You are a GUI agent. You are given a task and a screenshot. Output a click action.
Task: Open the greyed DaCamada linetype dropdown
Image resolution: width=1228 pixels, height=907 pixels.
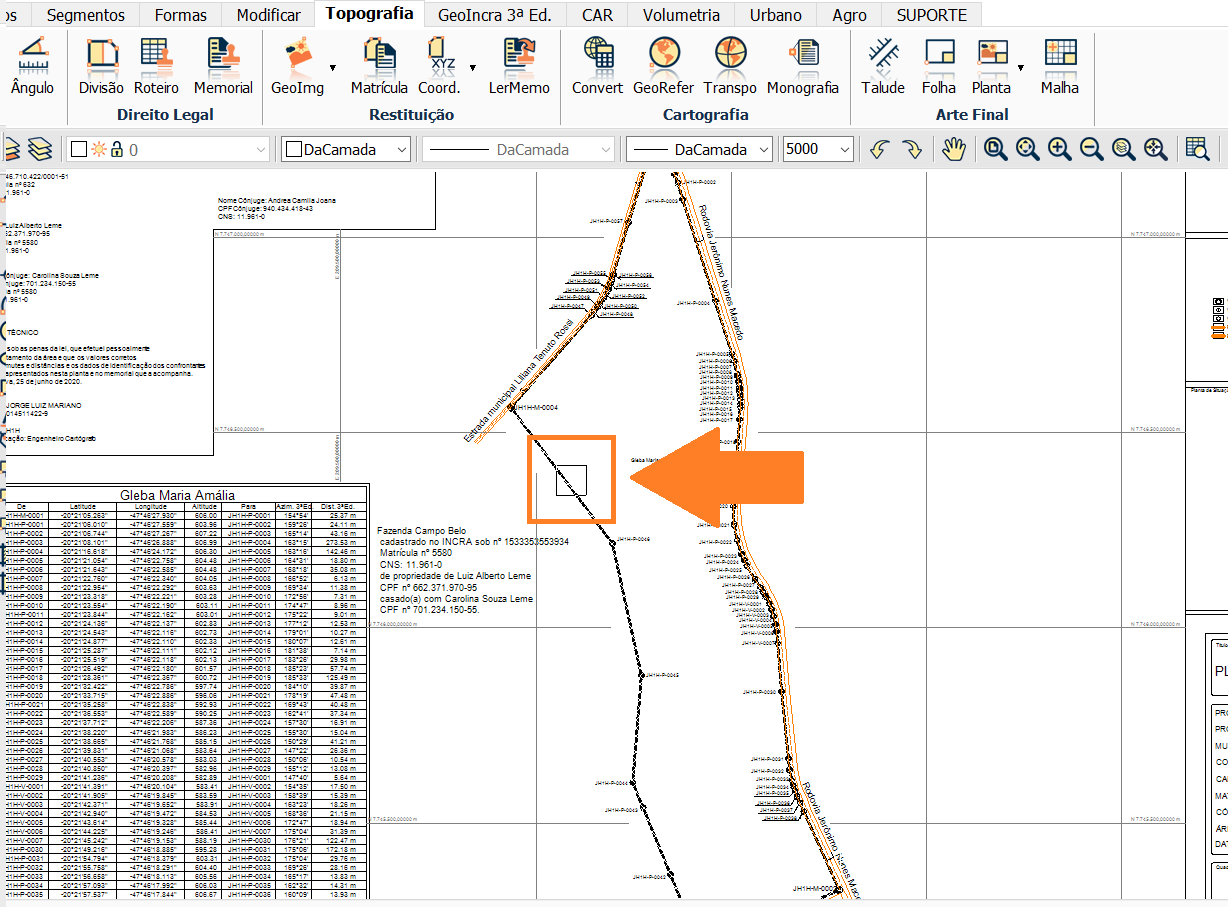(519, 150)
